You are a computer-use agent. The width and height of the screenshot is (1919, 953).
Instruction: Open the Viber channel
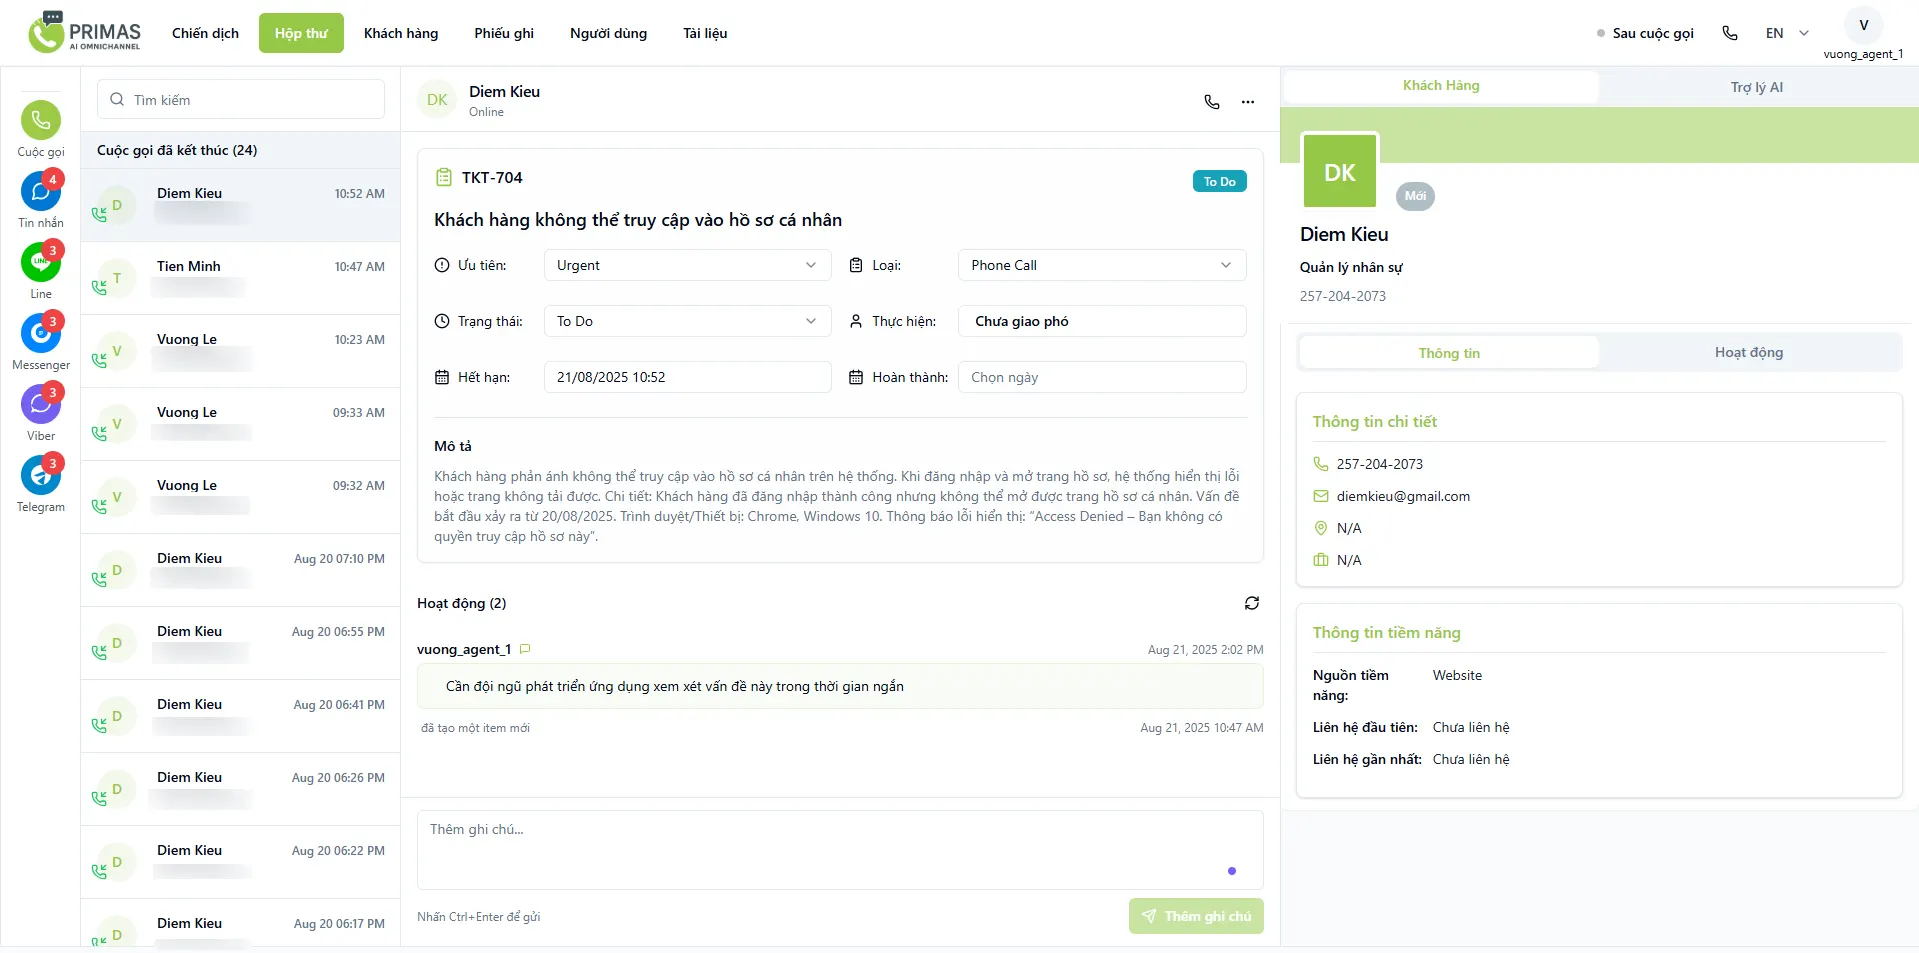[x=41, y=405]
